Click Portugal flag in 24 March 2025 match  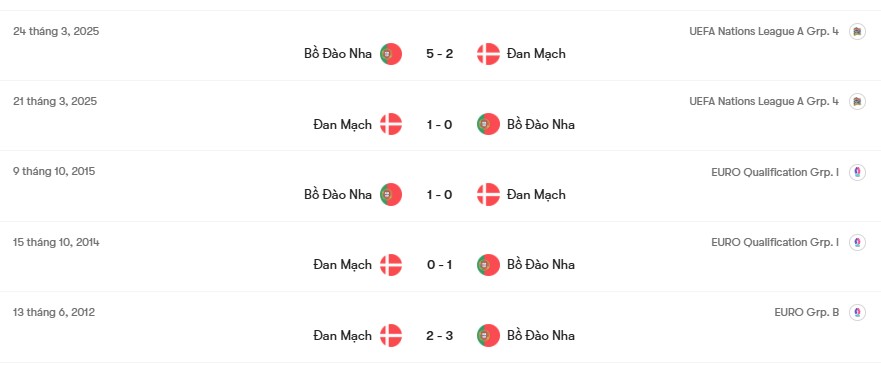click(391, 54)
